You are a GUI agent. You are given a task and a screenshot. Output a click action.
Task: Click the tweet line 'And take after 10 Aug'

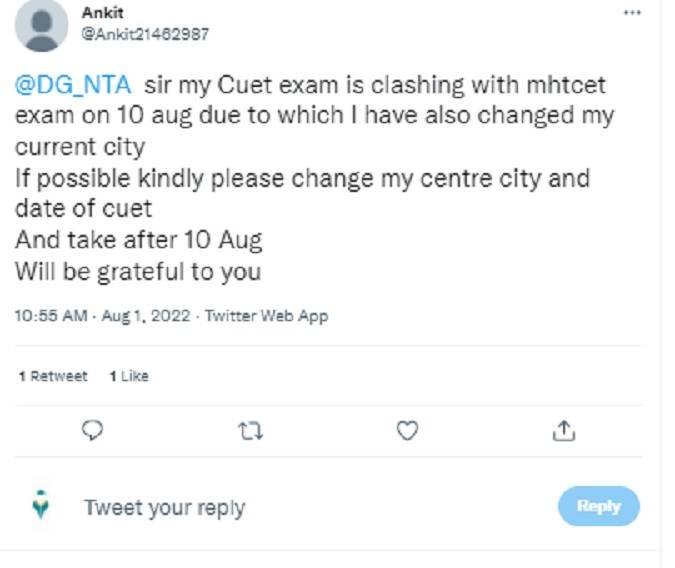coord(138,241)
